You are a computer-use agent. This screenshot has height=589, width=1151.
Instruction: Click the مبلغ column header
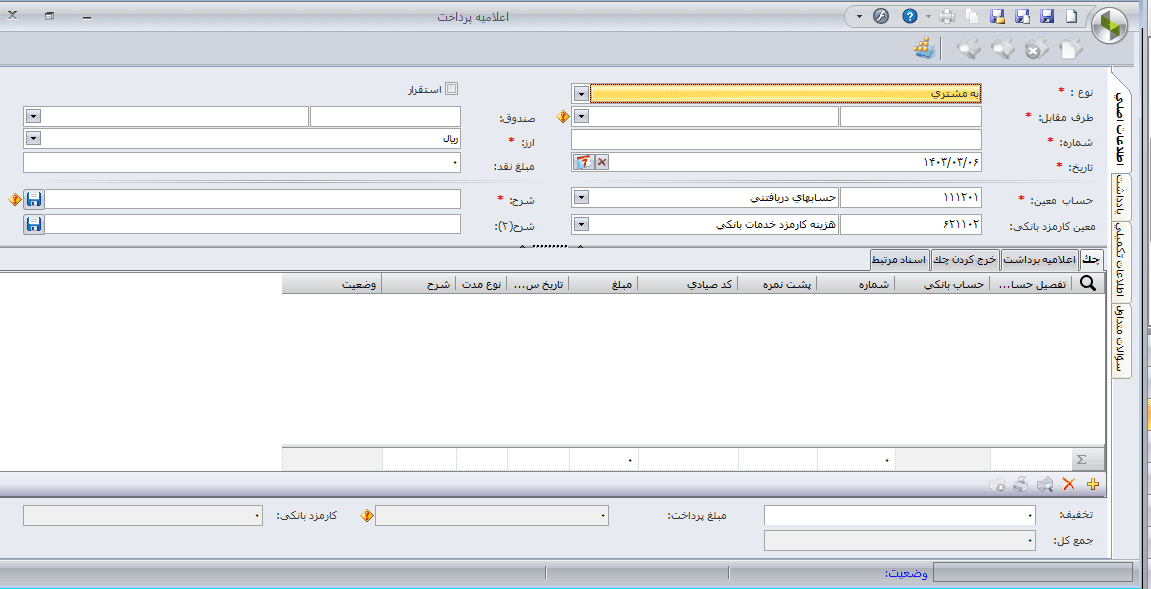(603, 285)
